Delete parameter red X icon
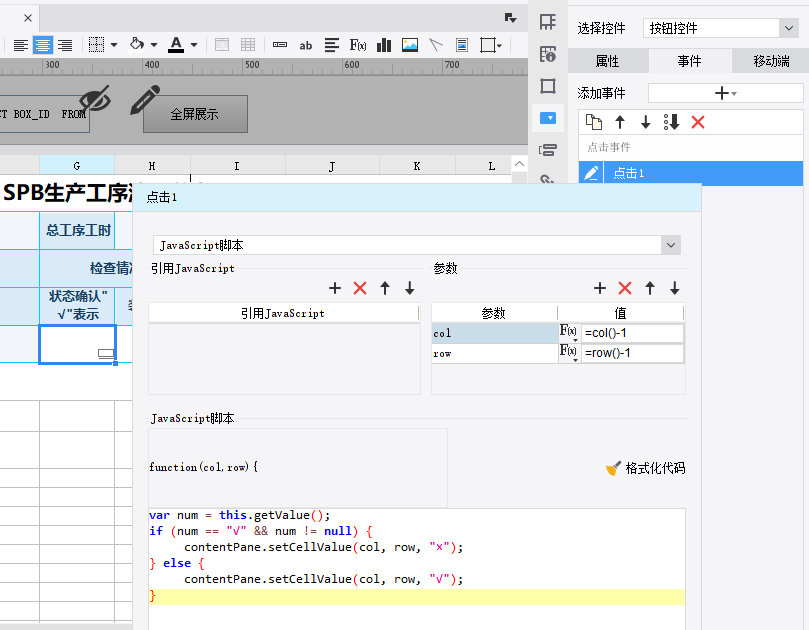The image size is (809, 630). 625,288
